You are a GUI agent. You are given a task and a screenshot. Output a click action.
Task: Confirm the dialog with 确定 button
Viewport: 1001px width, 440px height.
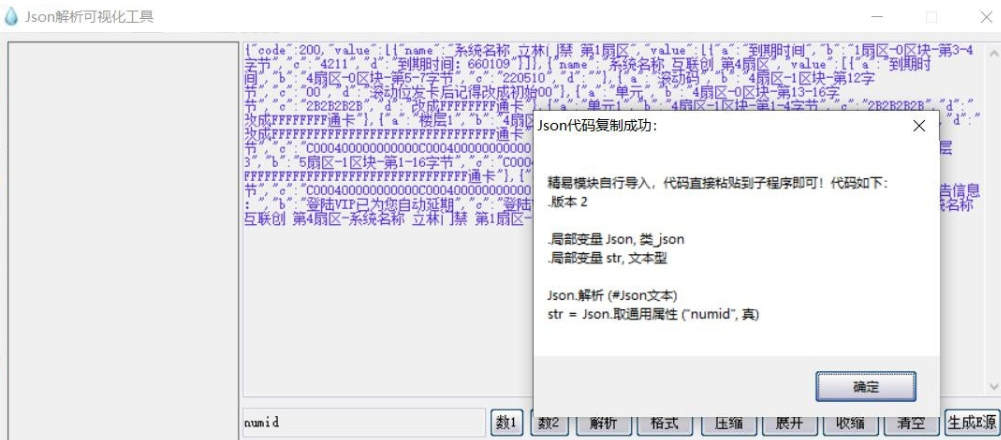coord(866,387)
